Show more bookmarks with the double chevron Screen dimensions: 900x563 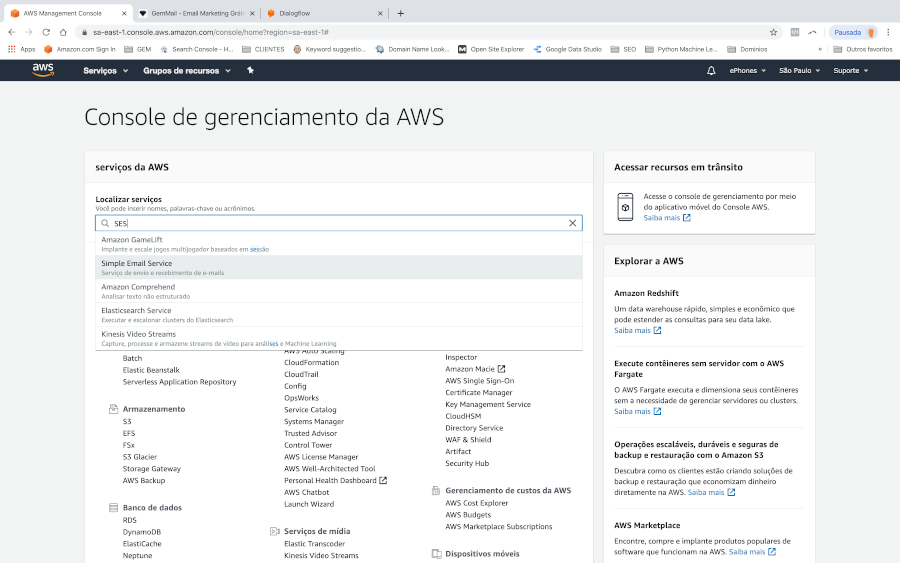pos(820,49)
